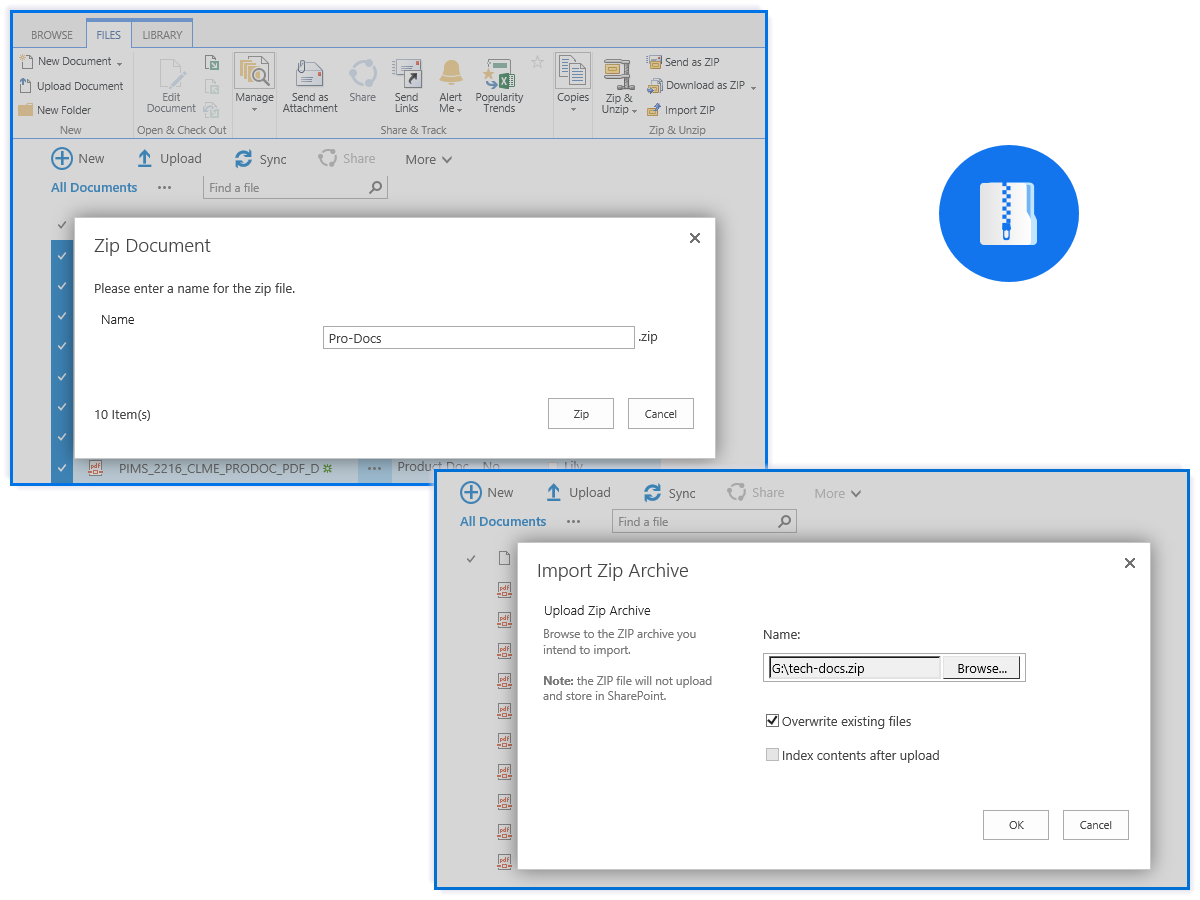The image size is (1200, 900).
Task: Toggle the select-all checkmark in the Import Zip window's list header
Action: tap(471, 558)
